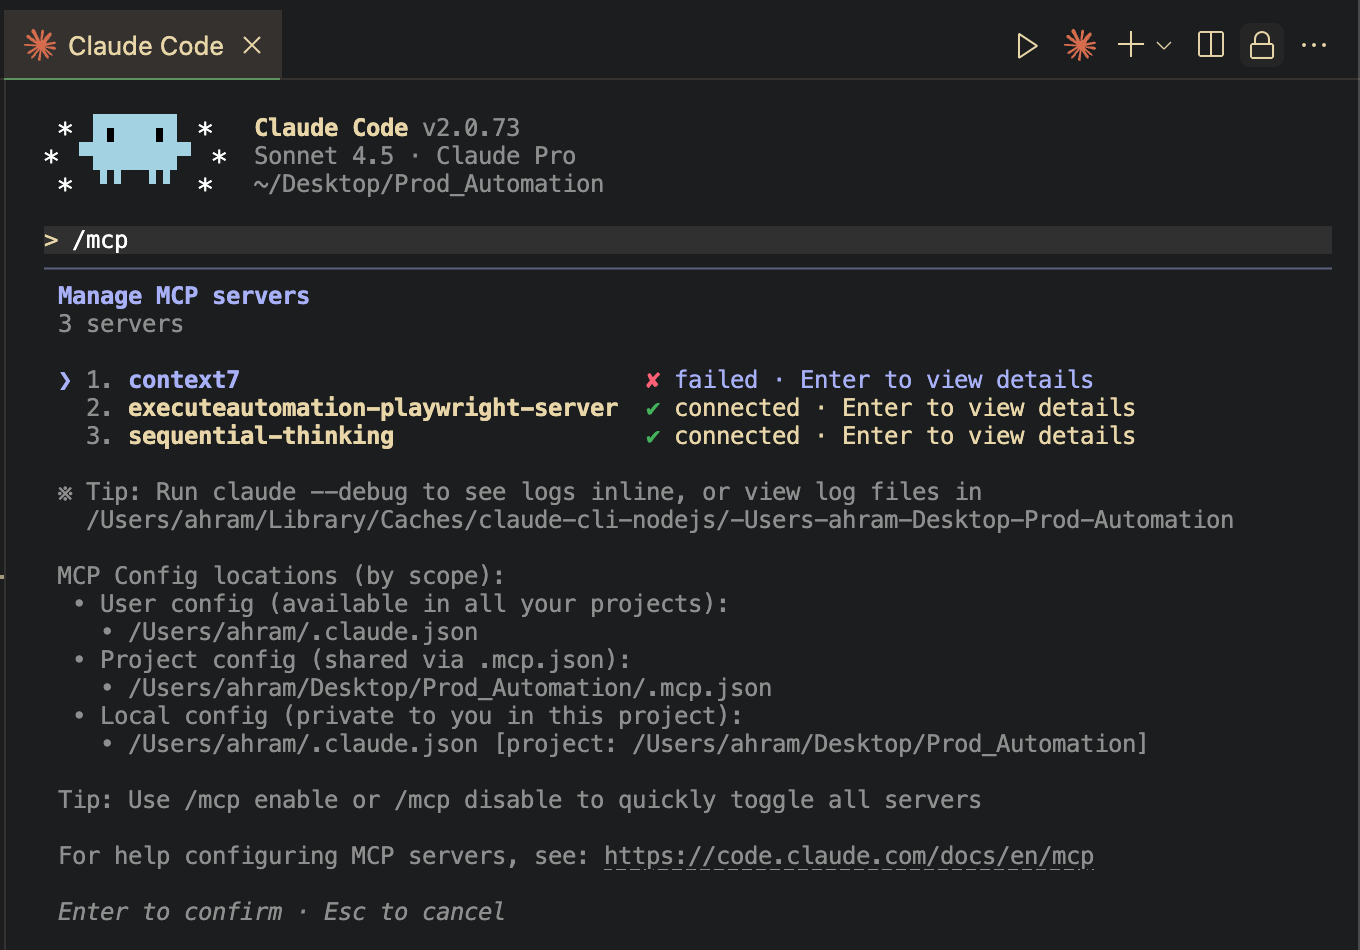Click 'connected · Enter to view details' for playwright server
The width and height of the screenshot is (1360, 950).
click(905, 408)
